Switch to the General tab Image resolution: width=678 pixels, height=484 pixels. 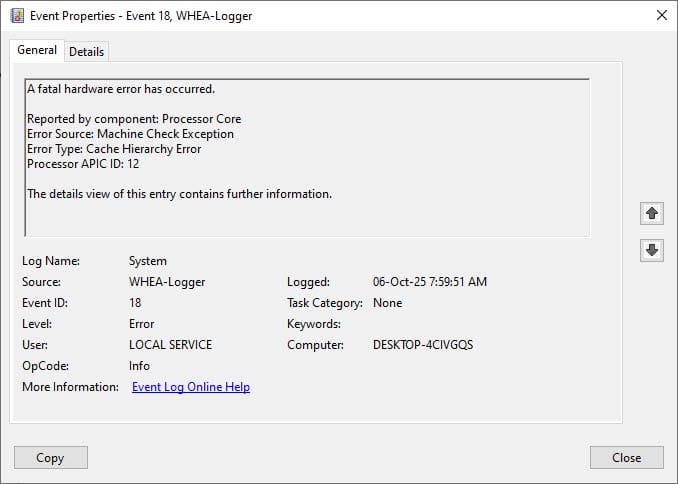pyautogui.click(x=37, y=50)
